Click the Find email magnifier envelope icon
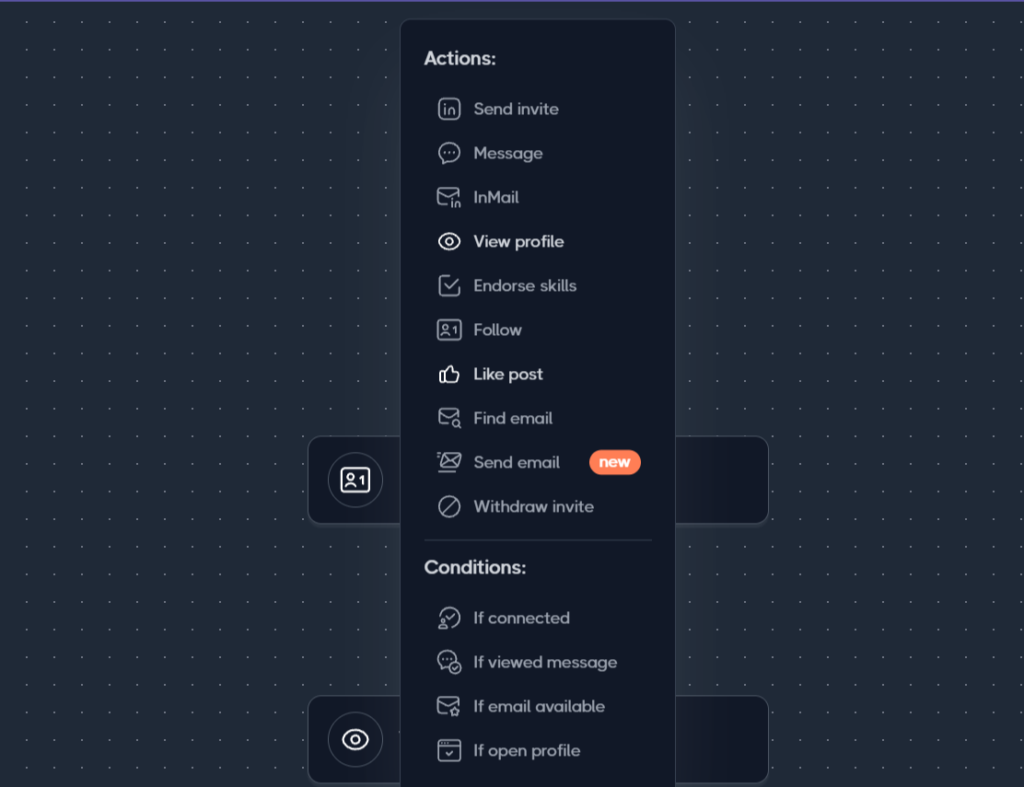 click(x=449, y=418)
